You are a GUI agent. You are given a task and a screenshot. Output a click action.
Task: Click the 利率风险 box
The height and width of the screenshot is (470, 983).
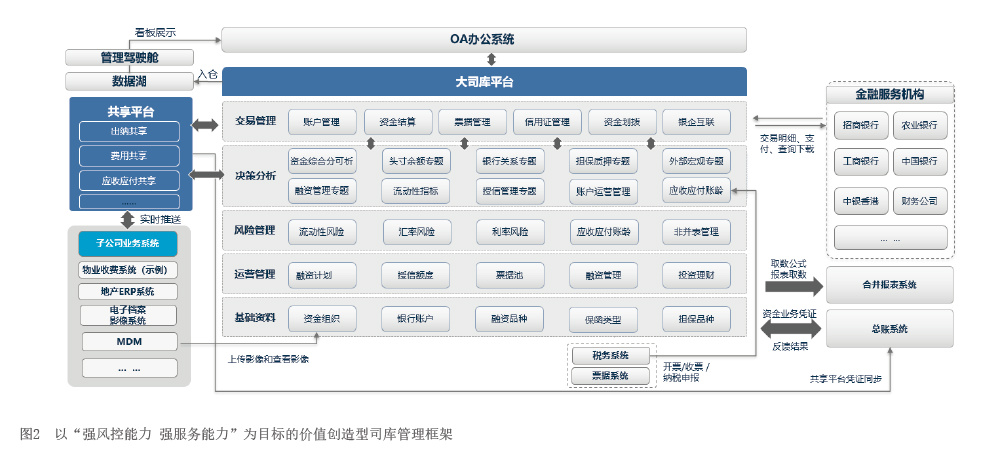[510, 232]
